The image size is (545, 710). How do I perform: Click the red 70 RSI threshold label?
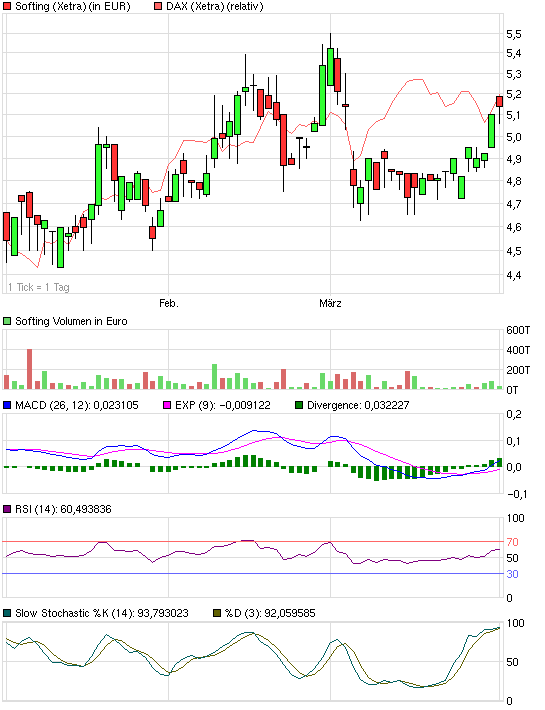512,542
